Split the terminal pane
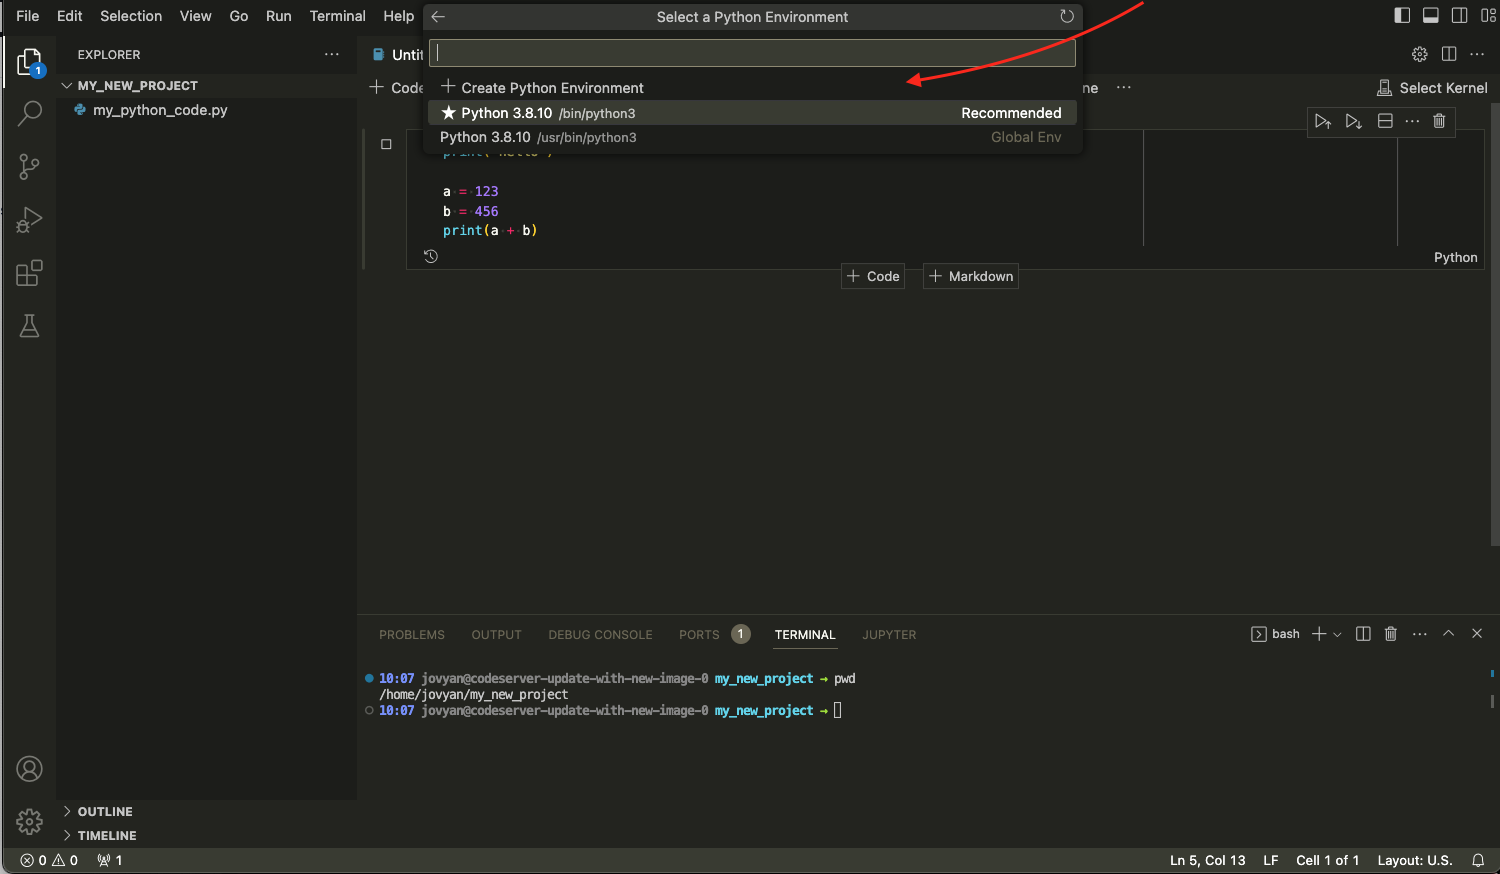The height and width of the screenshot is (874, 1500). [x=1363, y=634]
